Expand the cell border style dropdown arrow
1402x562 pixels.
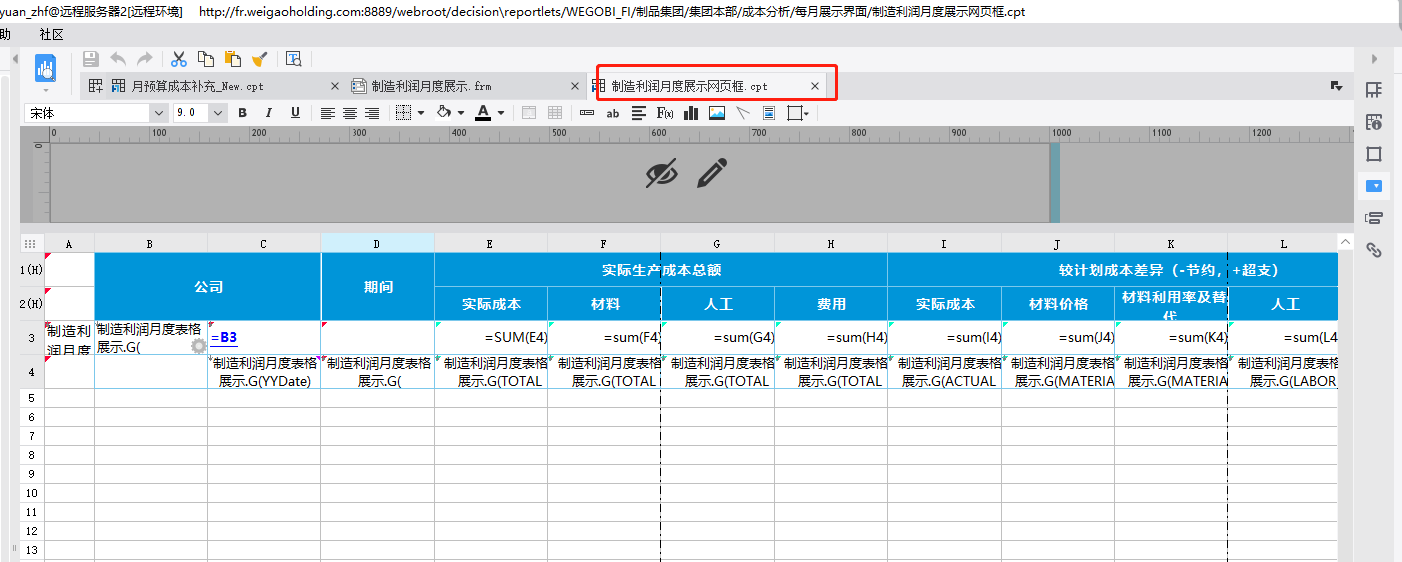point(421,113)
